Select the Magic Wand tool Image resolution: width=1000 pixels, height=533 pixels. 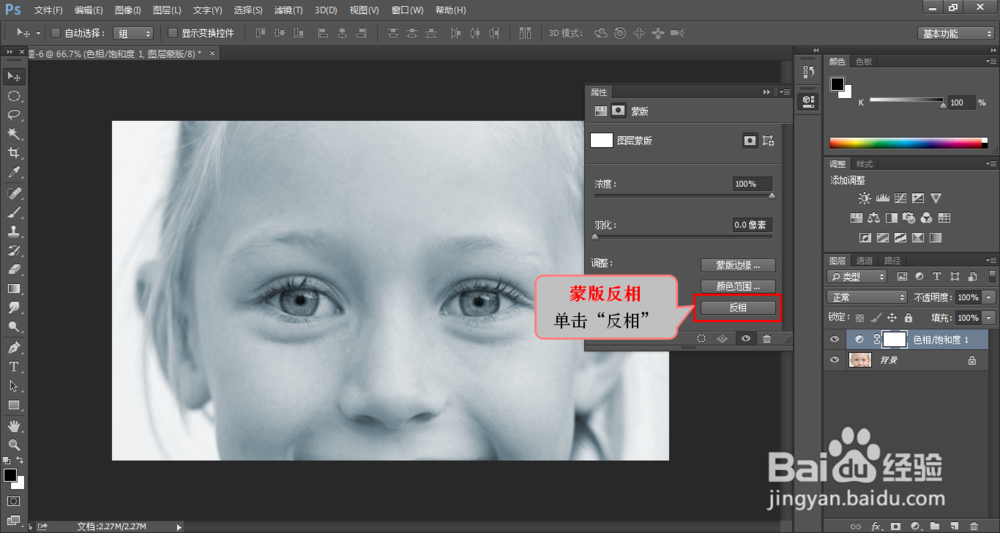[14, 134]
